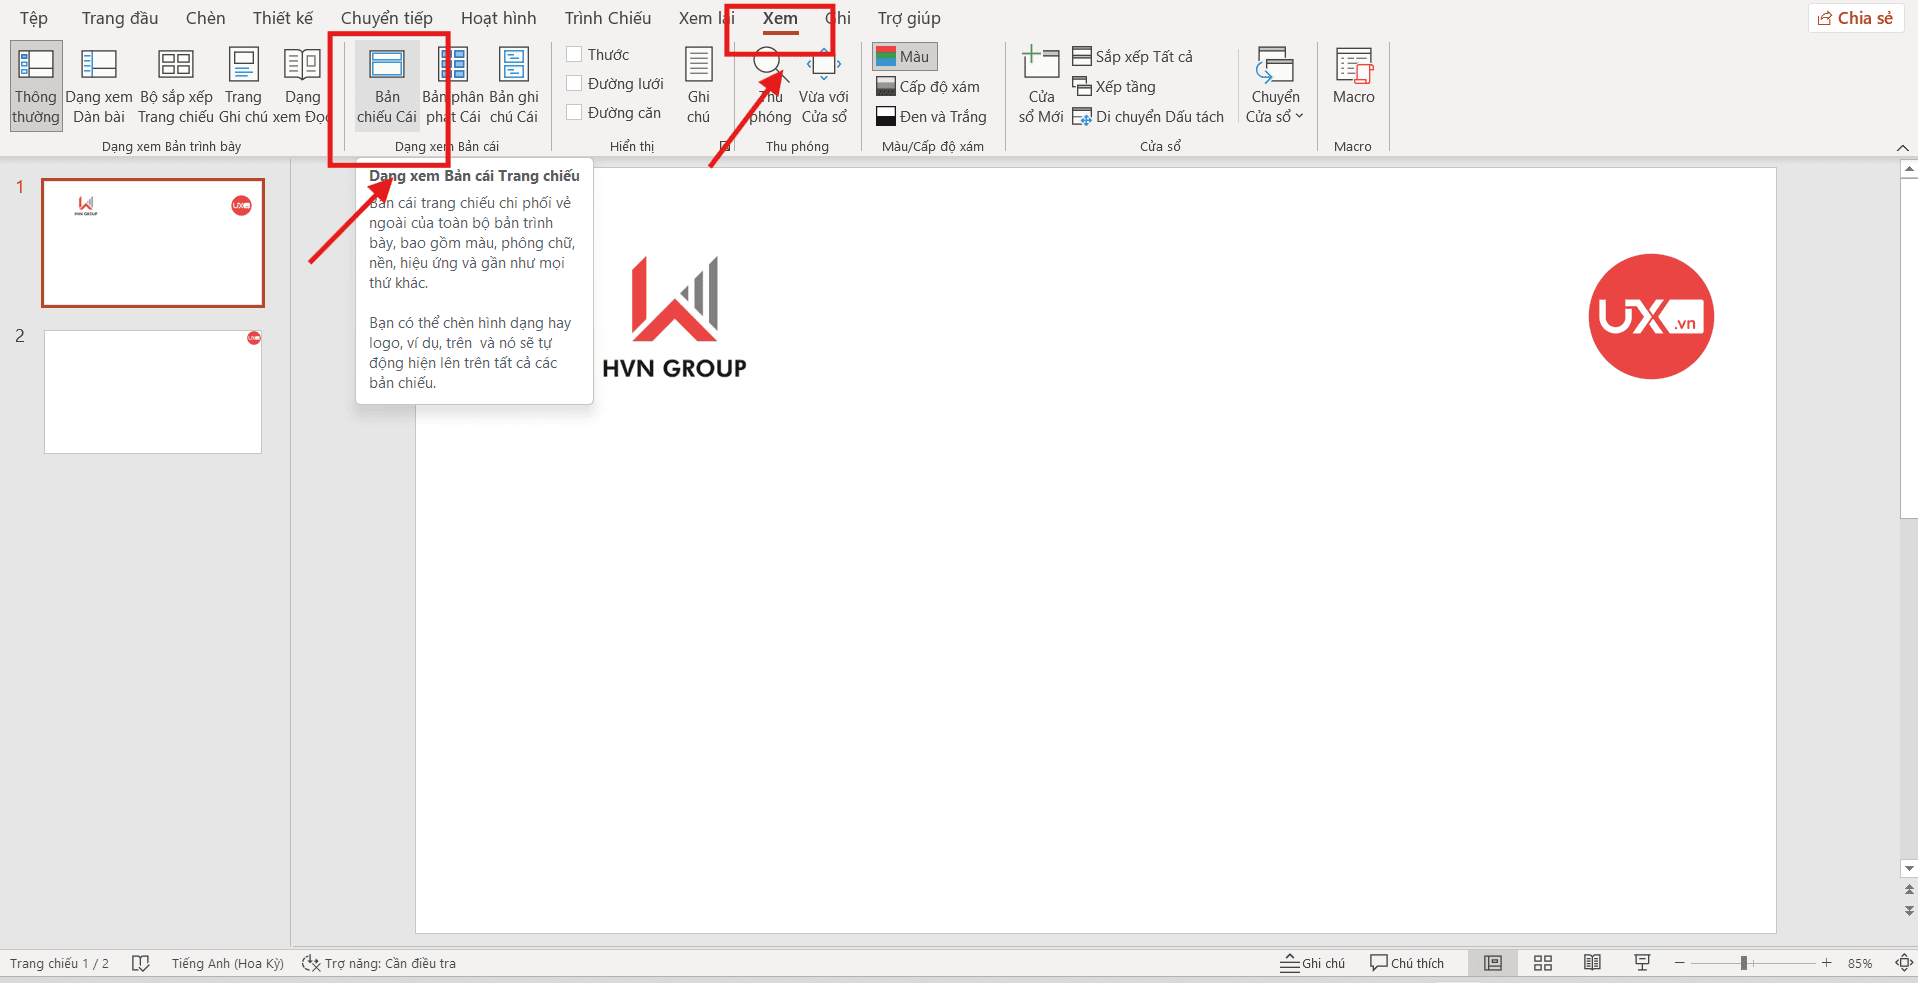The height and width of the screenshot is (983, 1918).
Task: Enable the Thước ruler checkbox
Action: [x=575, y=54]
